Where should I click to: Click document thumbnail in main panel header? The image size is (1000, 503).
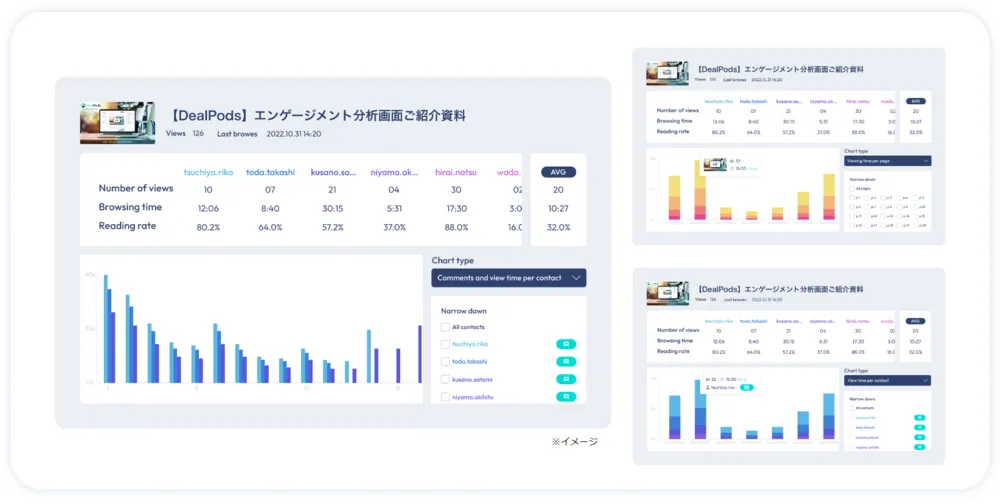117,123
